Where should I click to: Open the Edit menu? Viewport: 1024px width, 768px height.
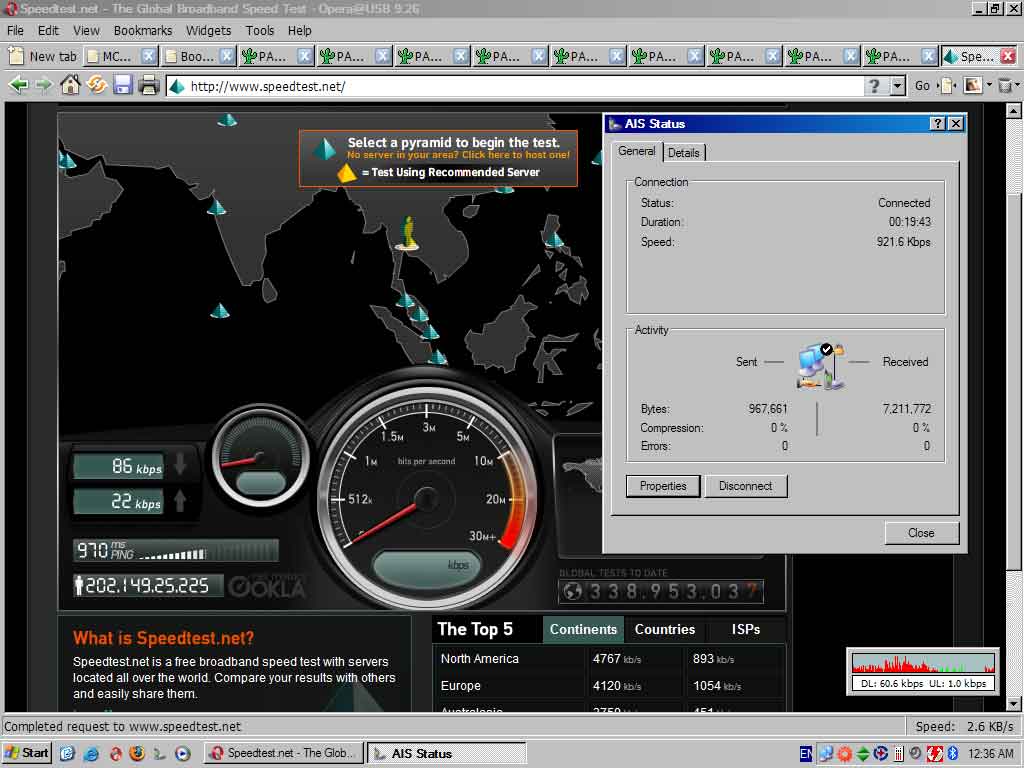click(x=48, y=31)
